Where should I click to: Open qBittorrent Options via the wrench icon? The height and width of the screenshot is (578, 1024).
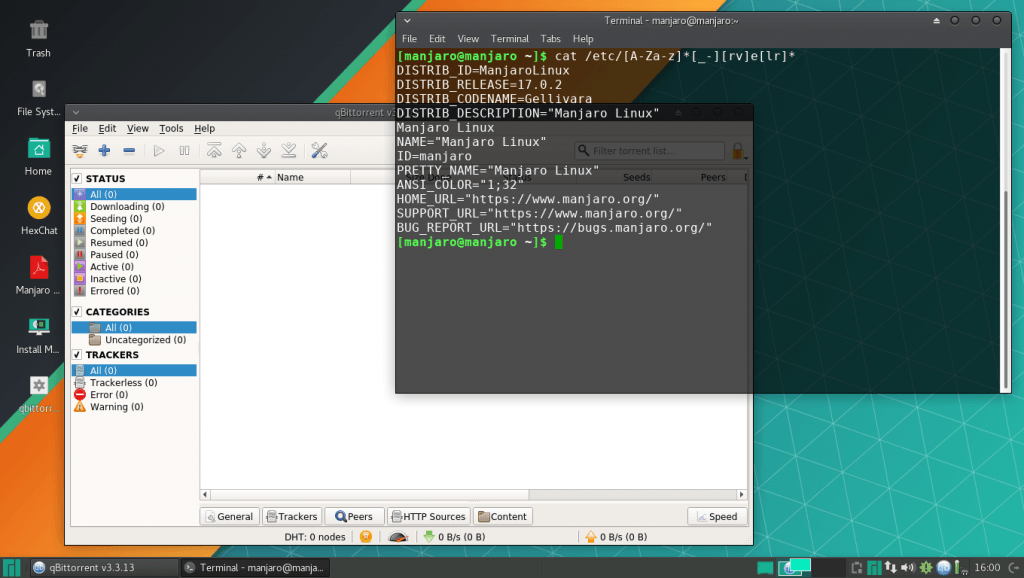click(320, 151)
